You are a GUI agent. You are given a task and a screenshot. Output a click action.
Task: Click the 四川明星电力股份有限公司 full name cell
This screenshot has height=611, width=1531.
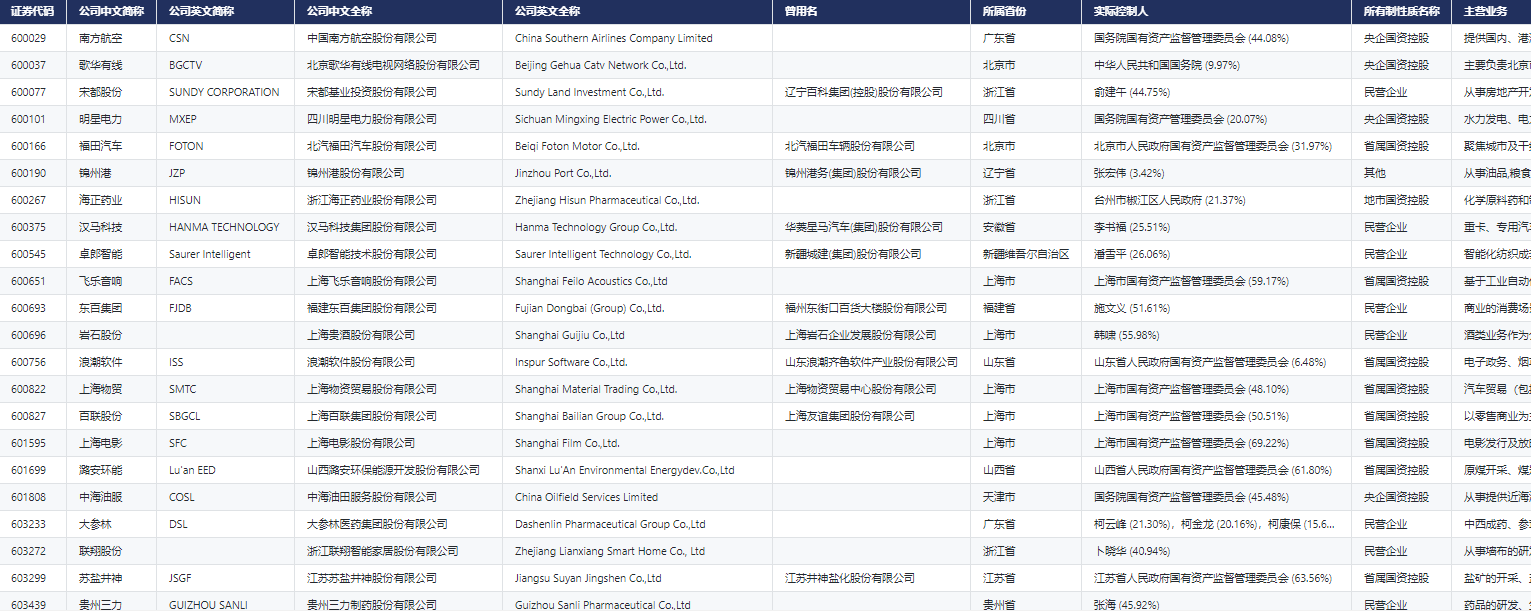[x=399, y=119]
